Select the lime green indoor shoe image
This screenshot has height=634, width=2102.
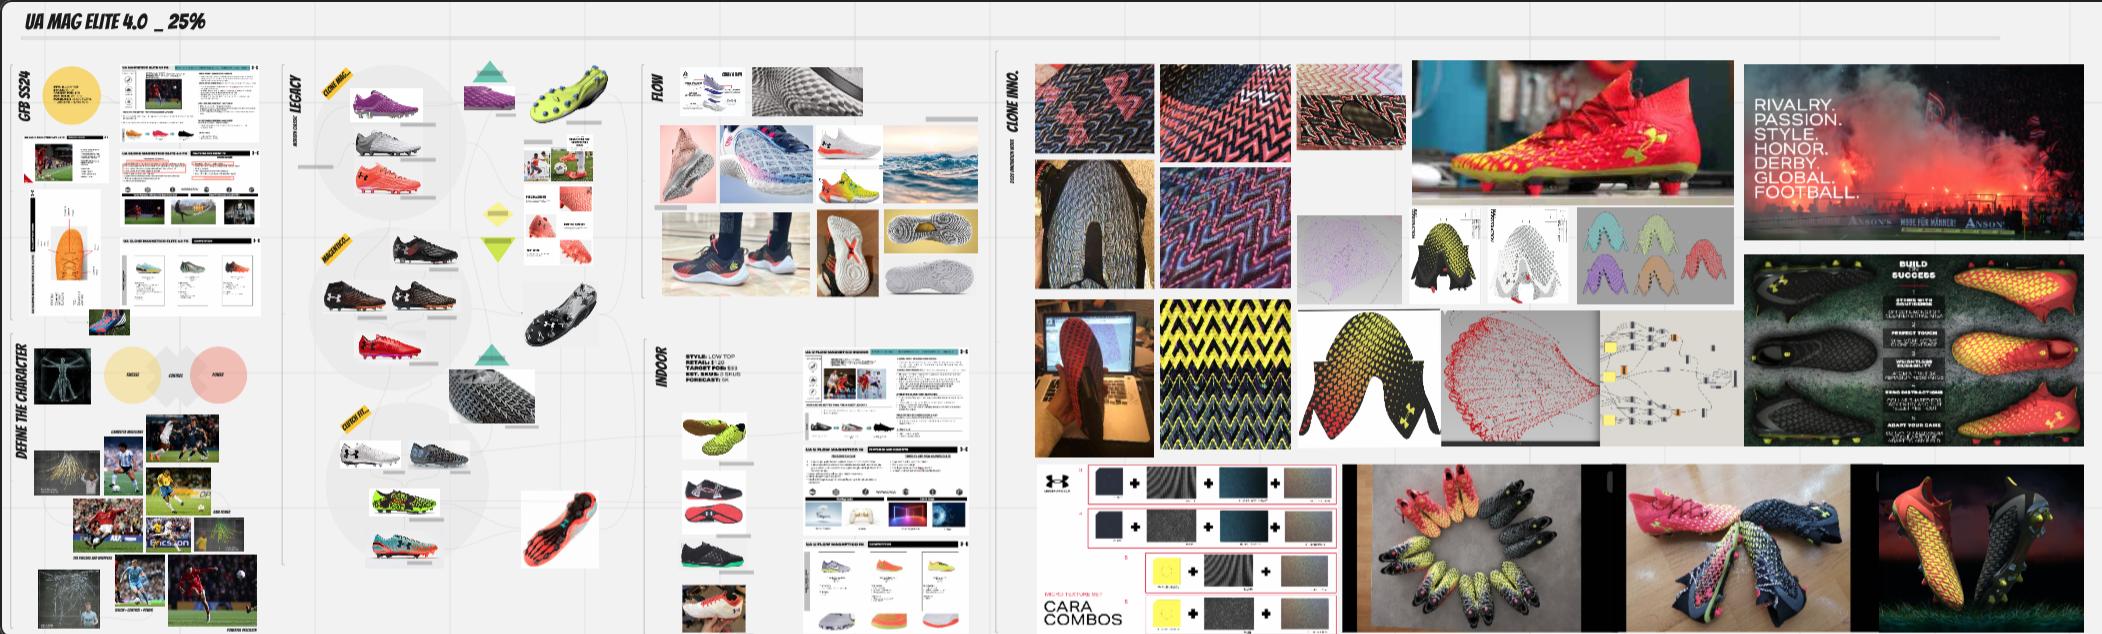click(714, 438)
